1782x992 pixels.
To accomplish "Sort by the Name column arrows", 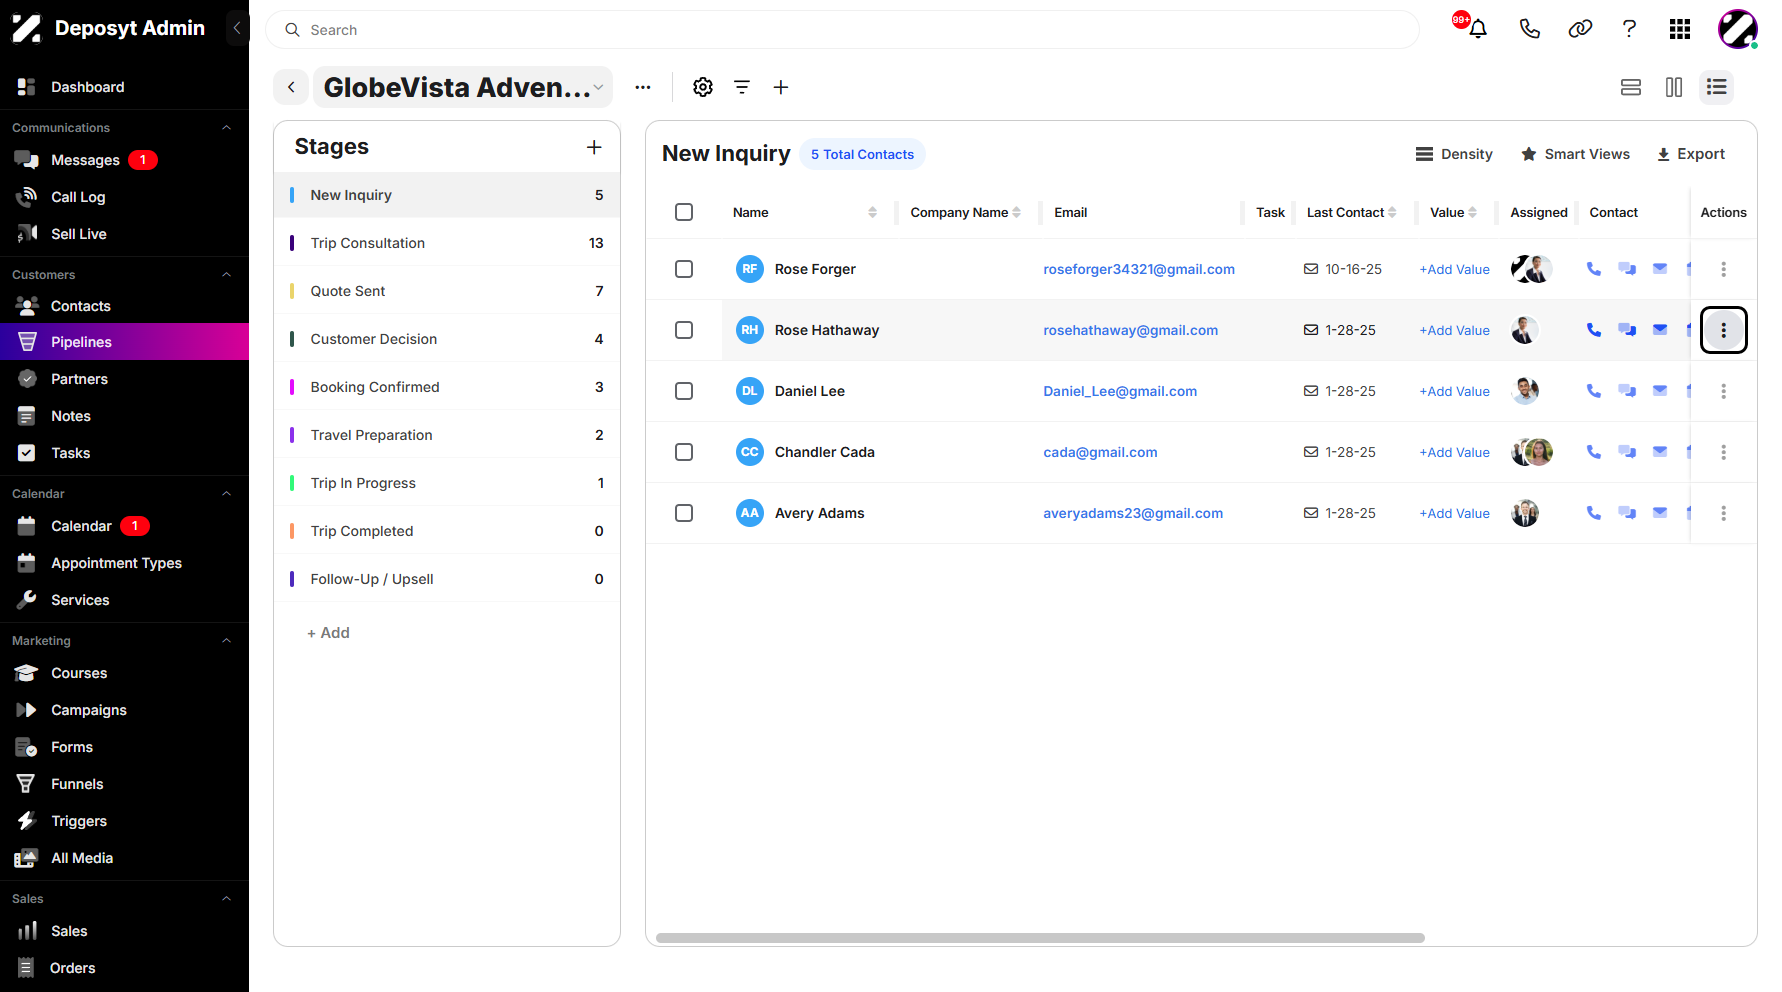I will pyautogui.click(x=872, y=212).
